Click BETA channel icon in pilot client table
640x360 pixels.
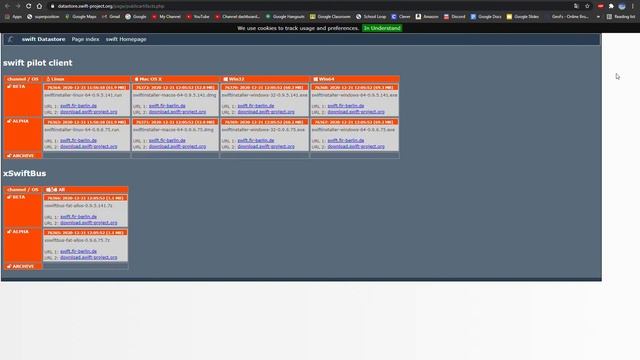(x=9, y=87)
